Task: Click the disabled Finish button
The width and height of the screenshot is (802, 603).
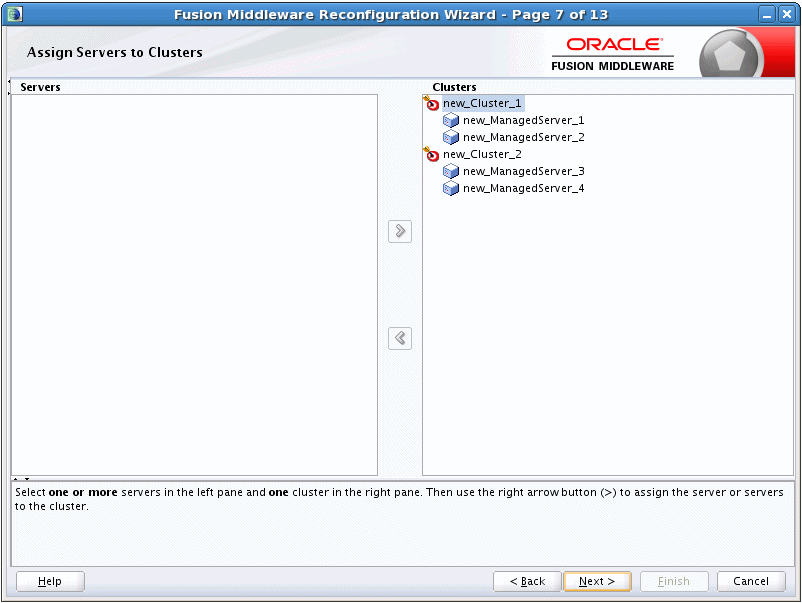Action: pyautogui.click(x=674, y=582)
